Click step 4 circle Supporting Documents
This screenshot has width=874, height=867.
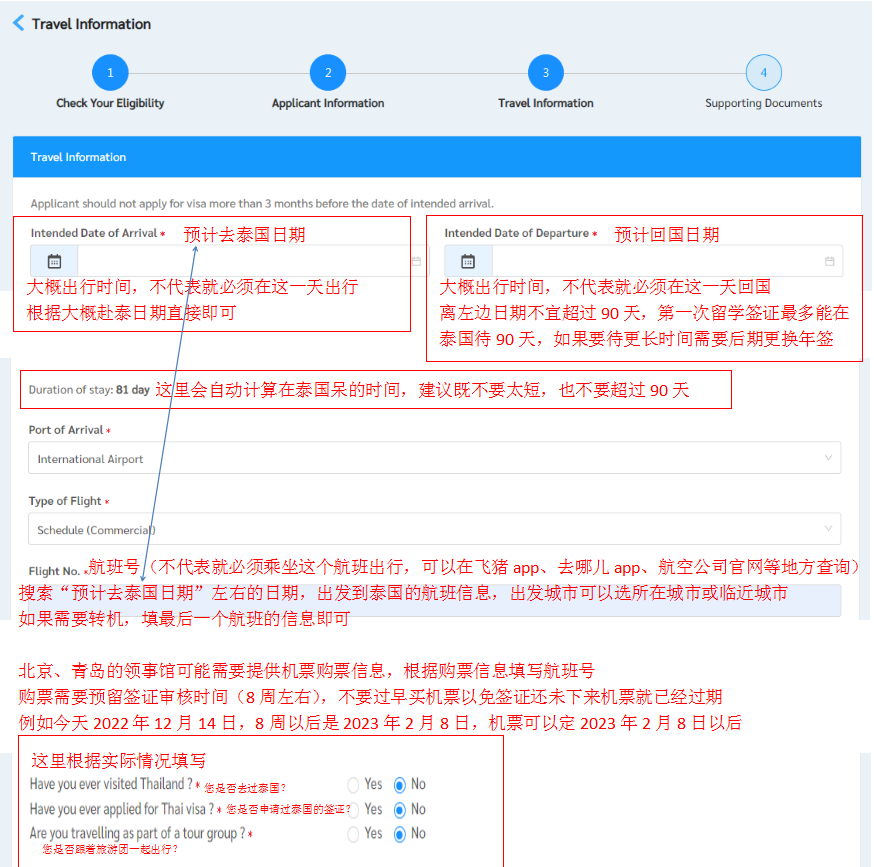[763, 73]
